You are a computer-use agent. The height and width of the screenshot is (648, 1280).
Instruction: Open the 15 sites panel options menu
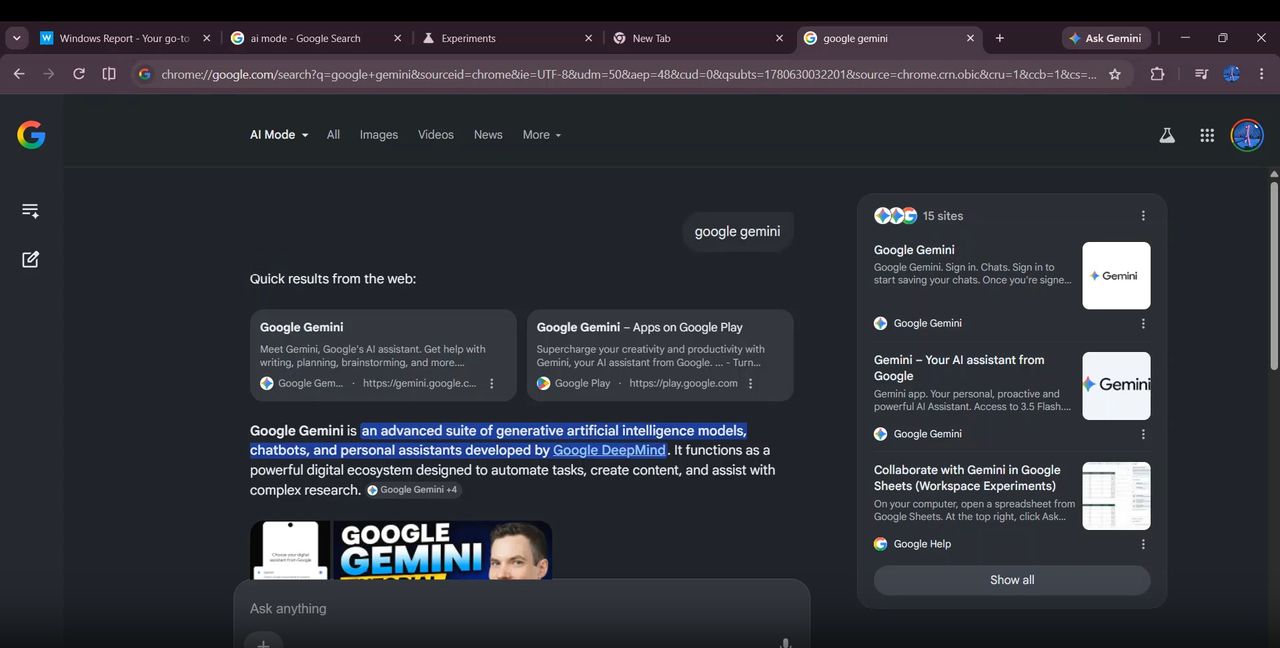click(1143, 216)
